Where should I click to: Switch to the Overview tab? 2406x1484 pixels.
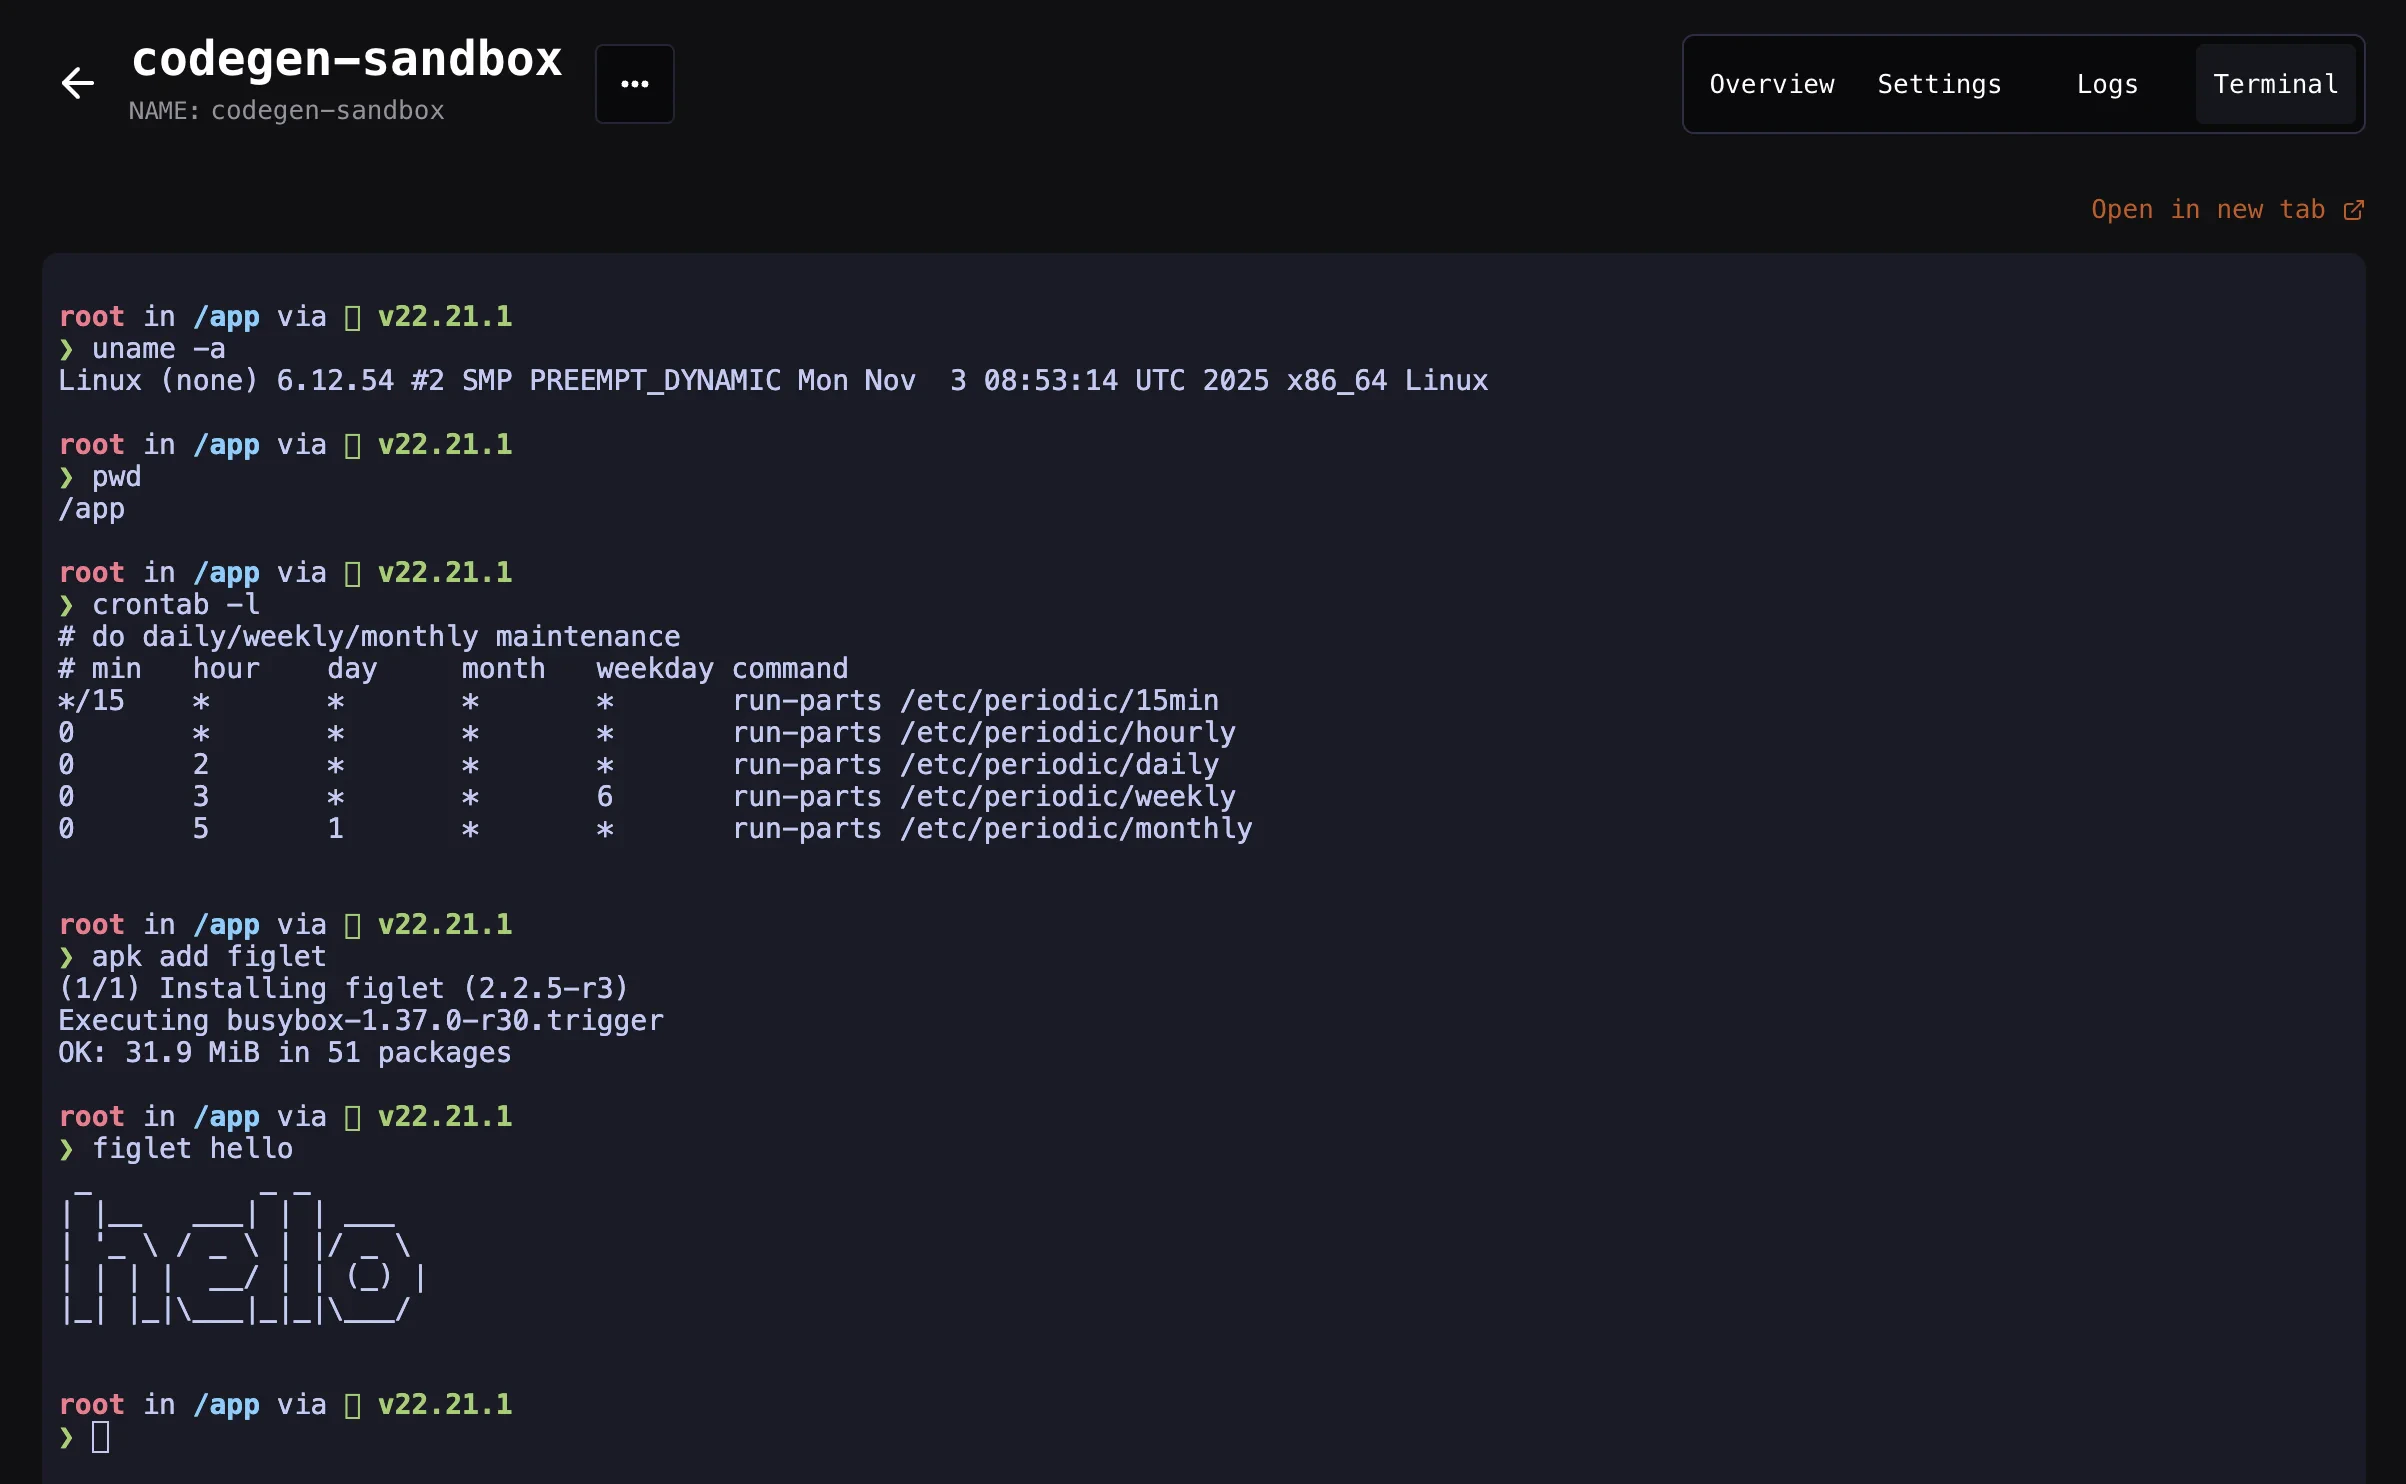(1770, 84)
